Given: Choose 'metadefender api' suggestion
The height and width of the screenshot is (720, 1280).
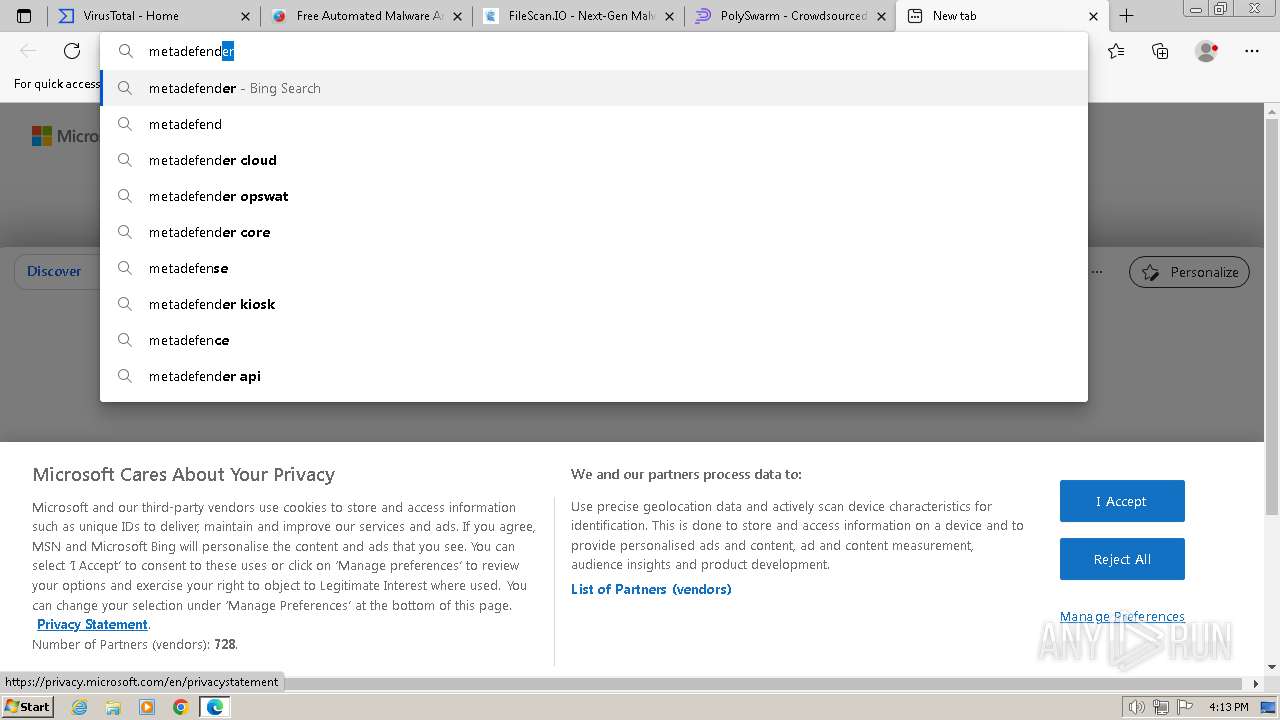Looking at the screenshot, I should coord(594,376).
